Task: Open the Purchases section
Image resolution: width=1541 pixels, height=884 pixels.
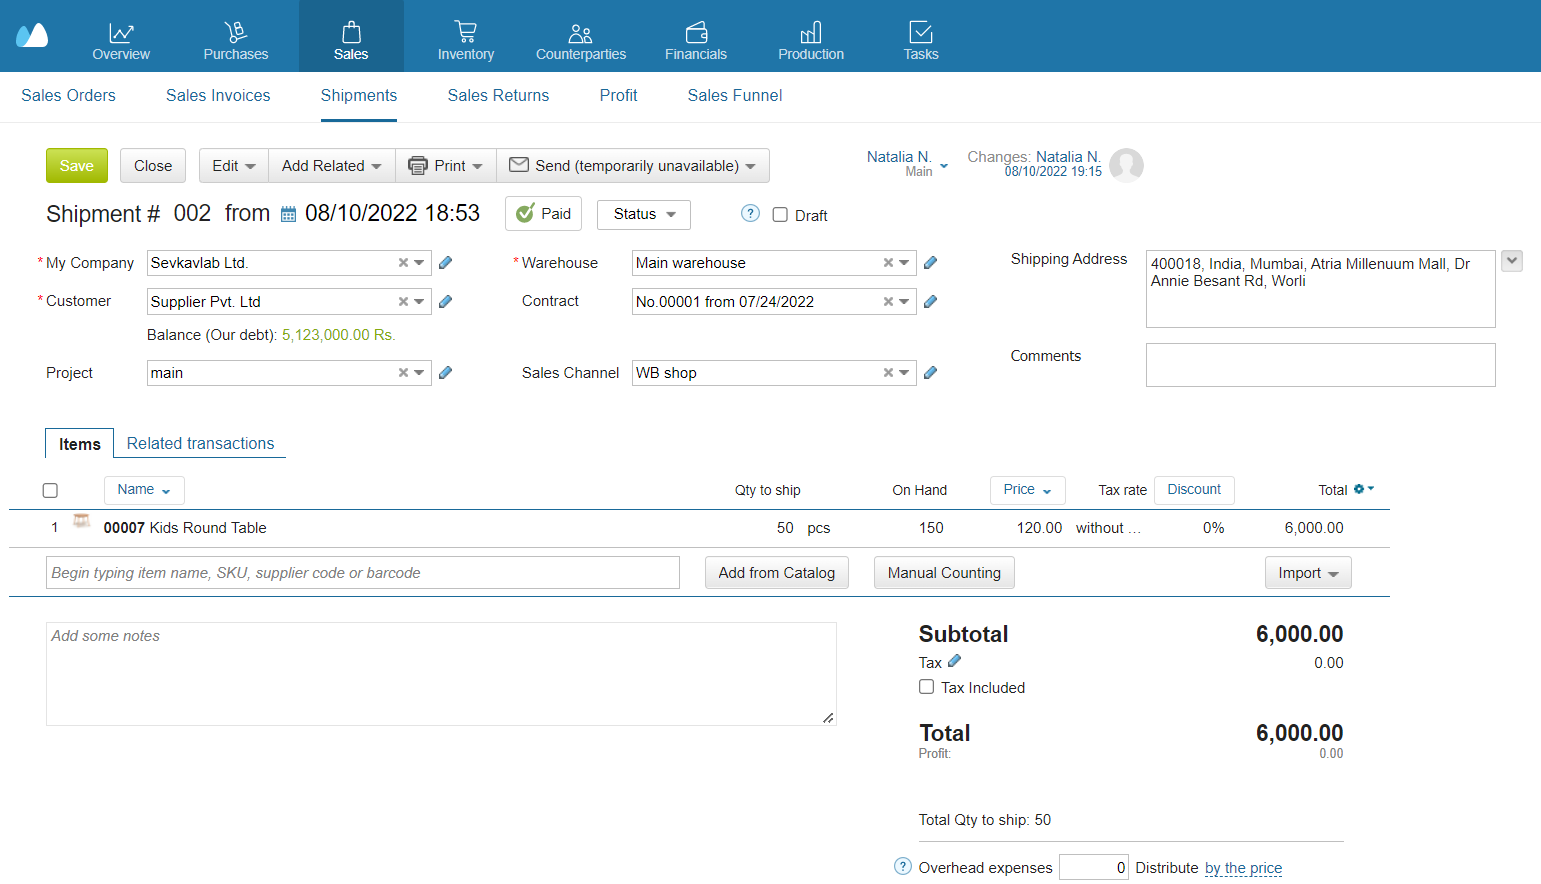Action: 236,41
